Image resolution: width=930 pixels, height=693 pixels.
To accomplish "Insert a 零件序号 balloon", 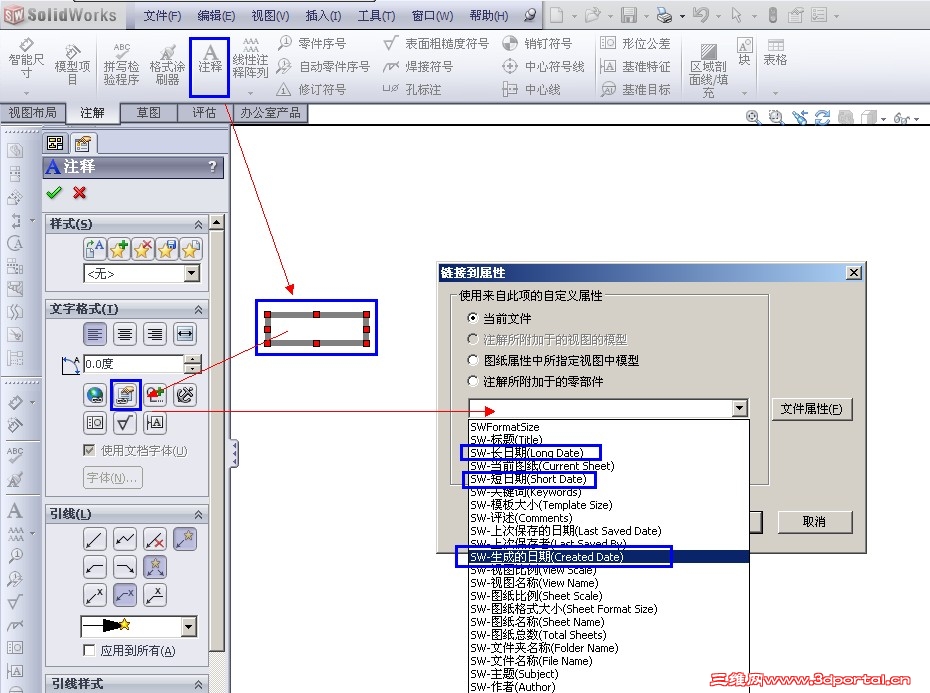I will (313, 43).
